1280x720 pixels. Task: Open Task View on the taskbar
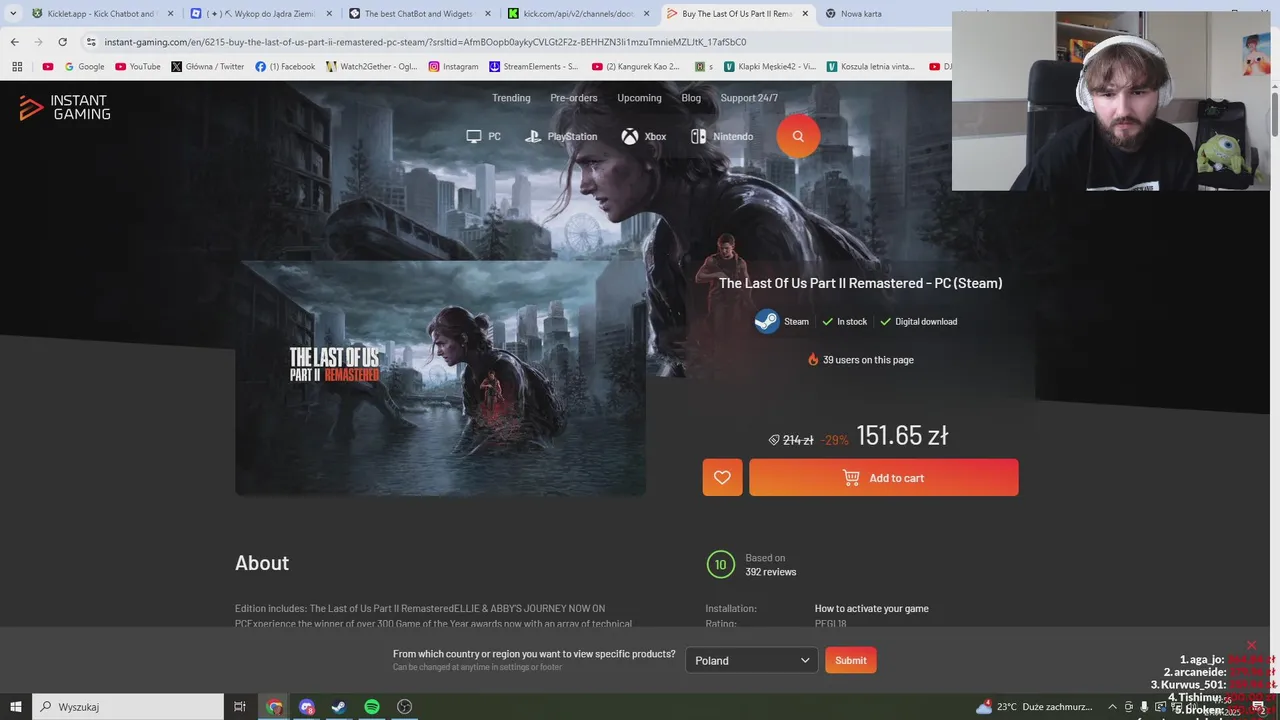(x=240, y=707)
